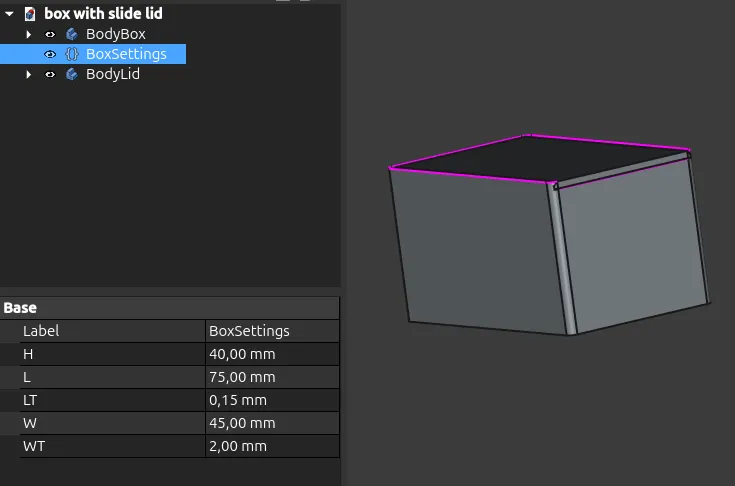Click the BoxSettings curly braces icon
This screenshot has height=486, width=735.
click(x=72, y=54)
